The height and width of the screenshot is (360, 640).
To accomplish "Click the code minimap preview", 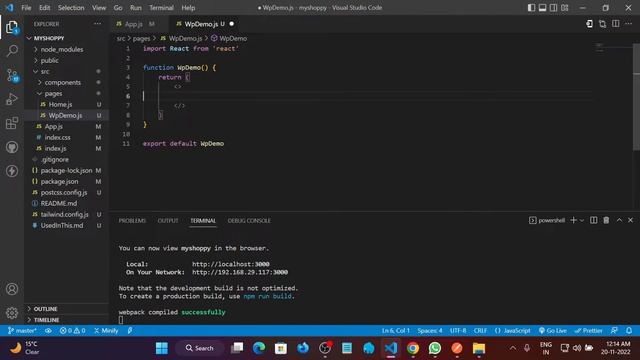I will point(600,47).
